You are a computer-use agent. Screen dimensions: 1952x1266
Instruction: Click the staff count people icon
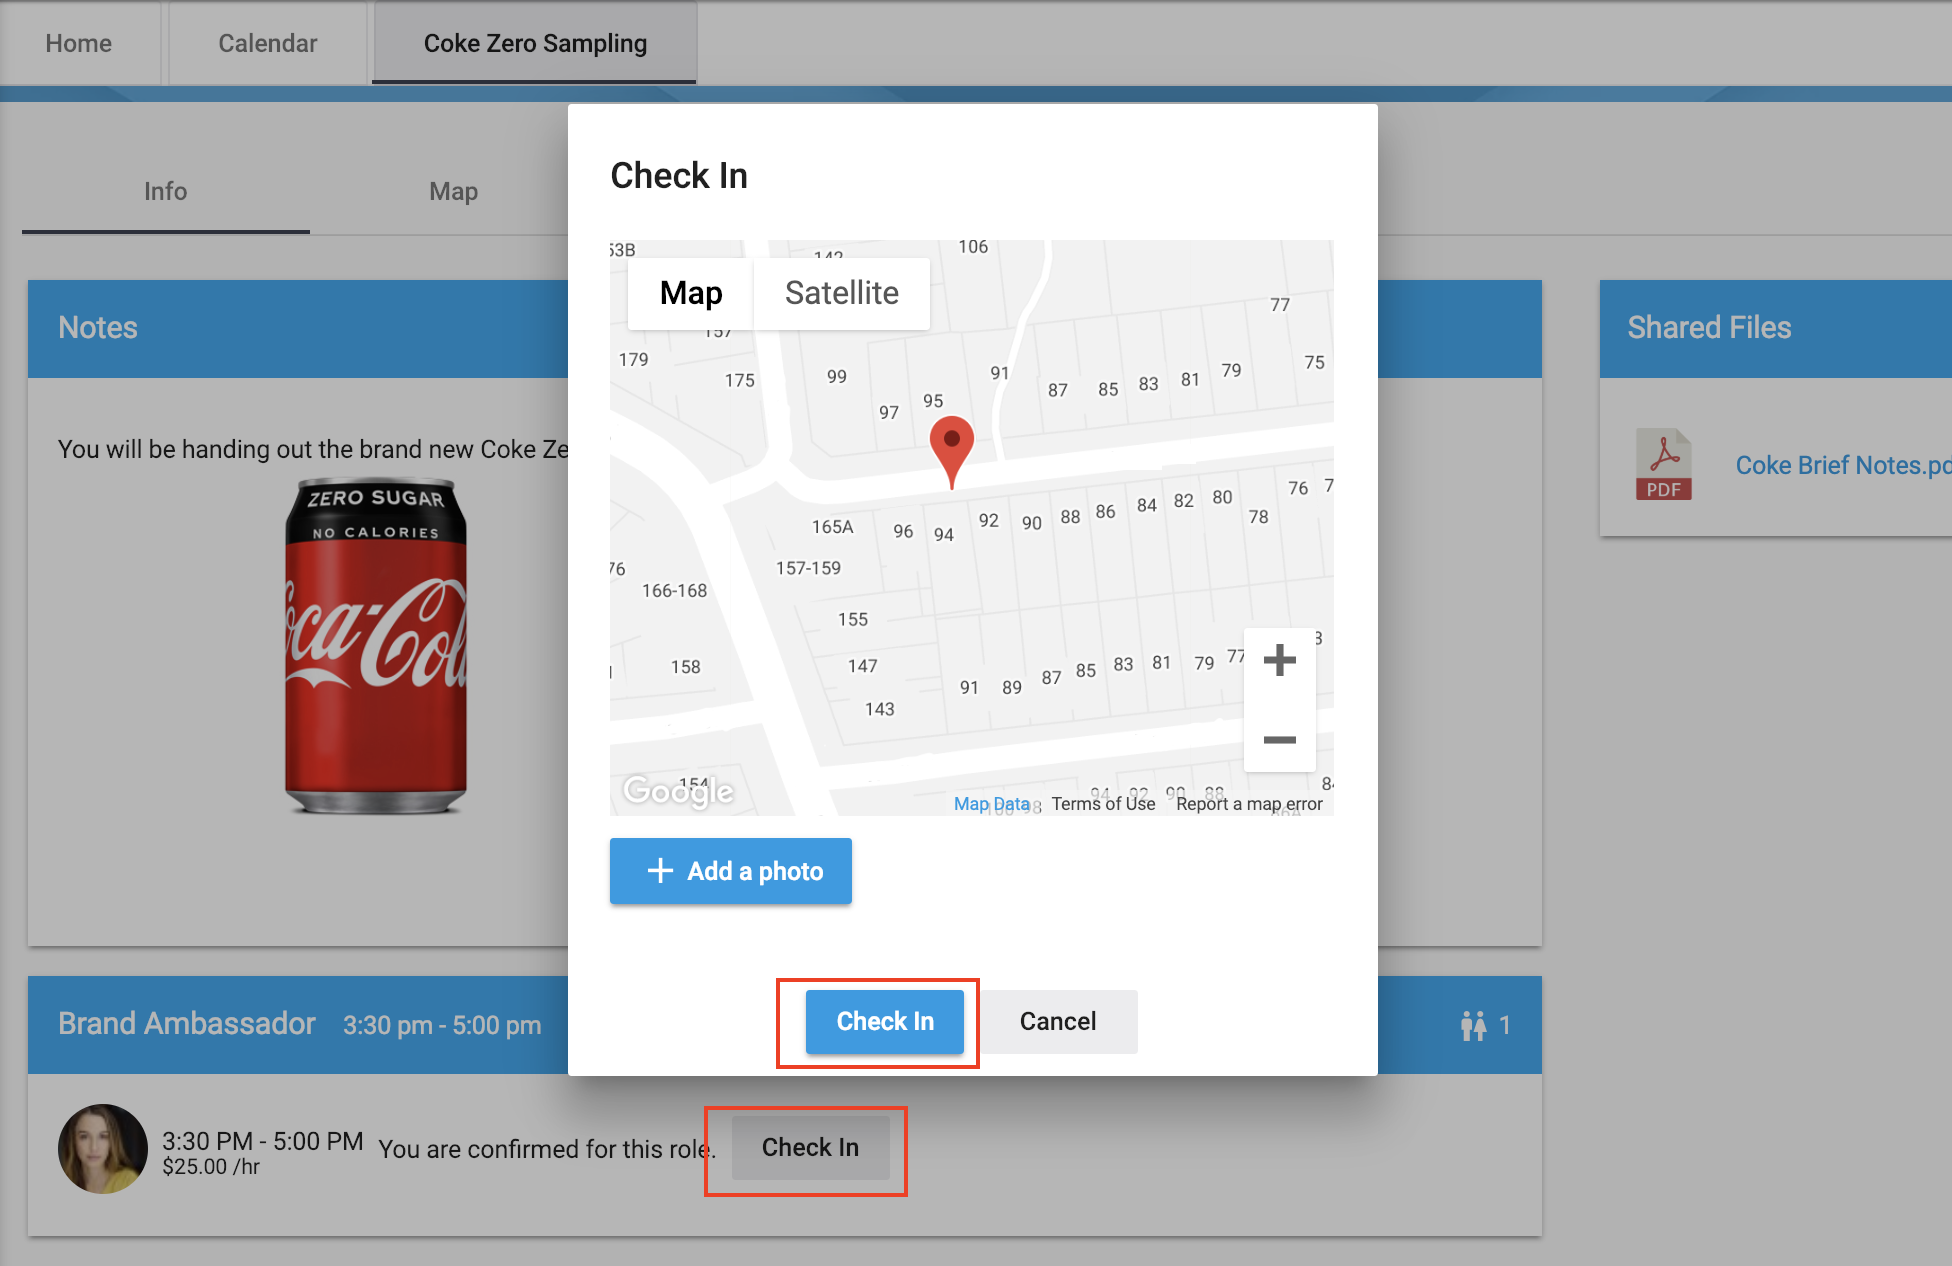click(1473, 1025)
